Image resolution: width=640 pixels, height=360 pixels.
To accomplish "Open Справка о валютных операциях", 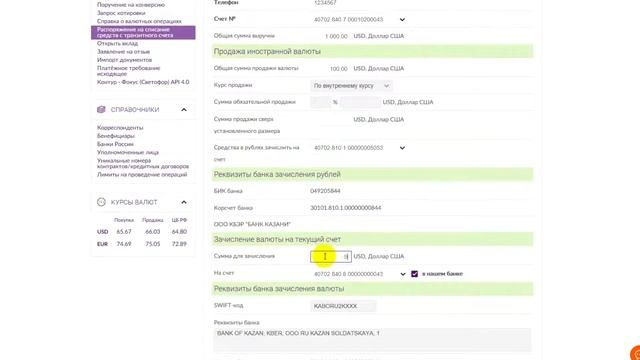I will (139, 21).
